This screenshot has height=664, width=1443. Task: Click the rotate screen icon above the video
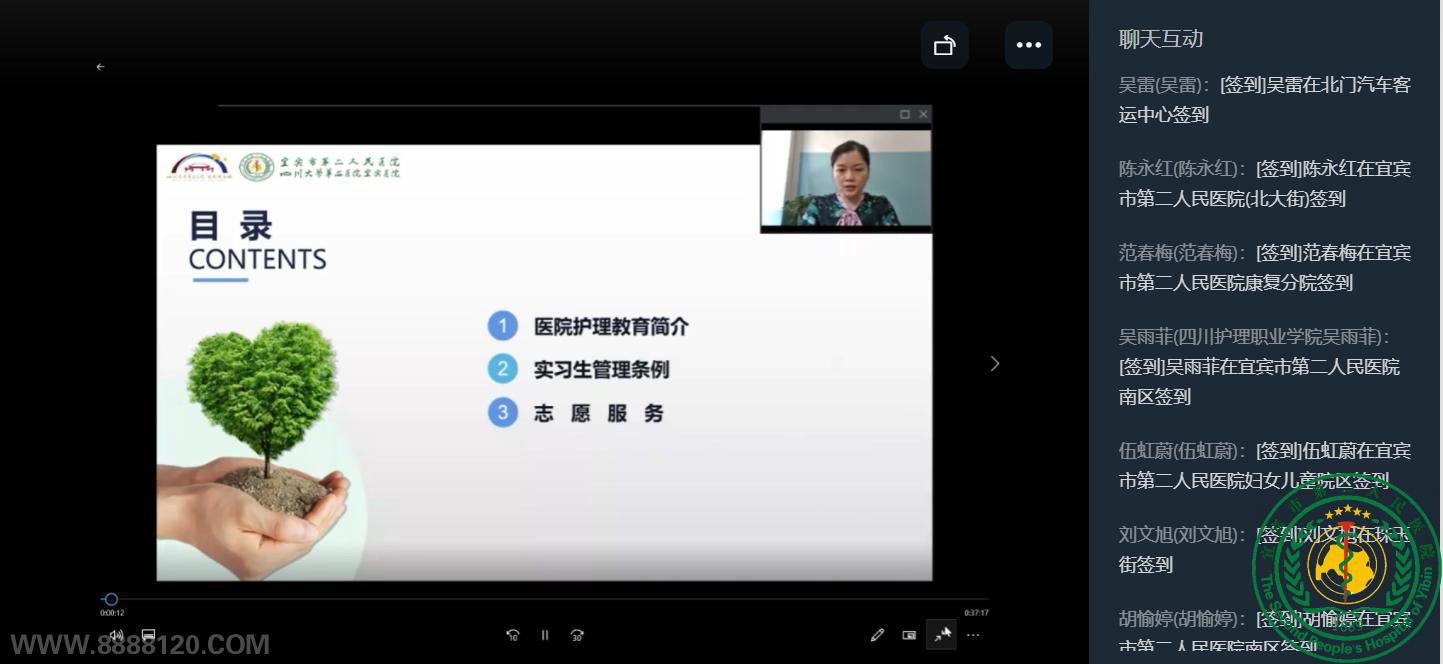(944, 45)
